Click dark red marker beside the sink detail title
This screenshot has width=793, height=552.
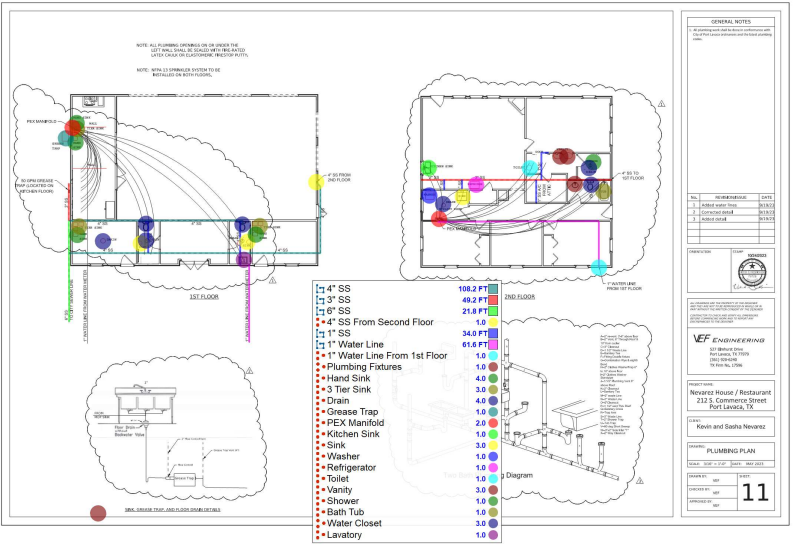click(98, 513)
